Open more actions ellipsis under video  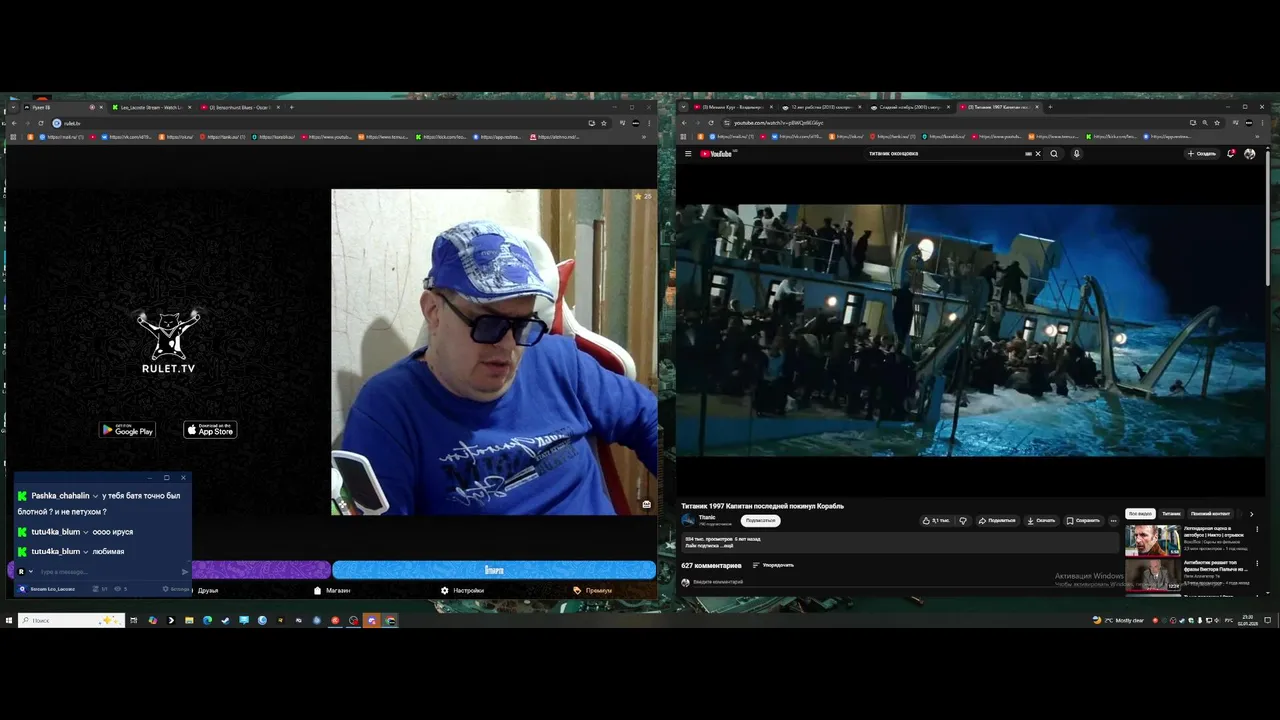[1113, 520]
